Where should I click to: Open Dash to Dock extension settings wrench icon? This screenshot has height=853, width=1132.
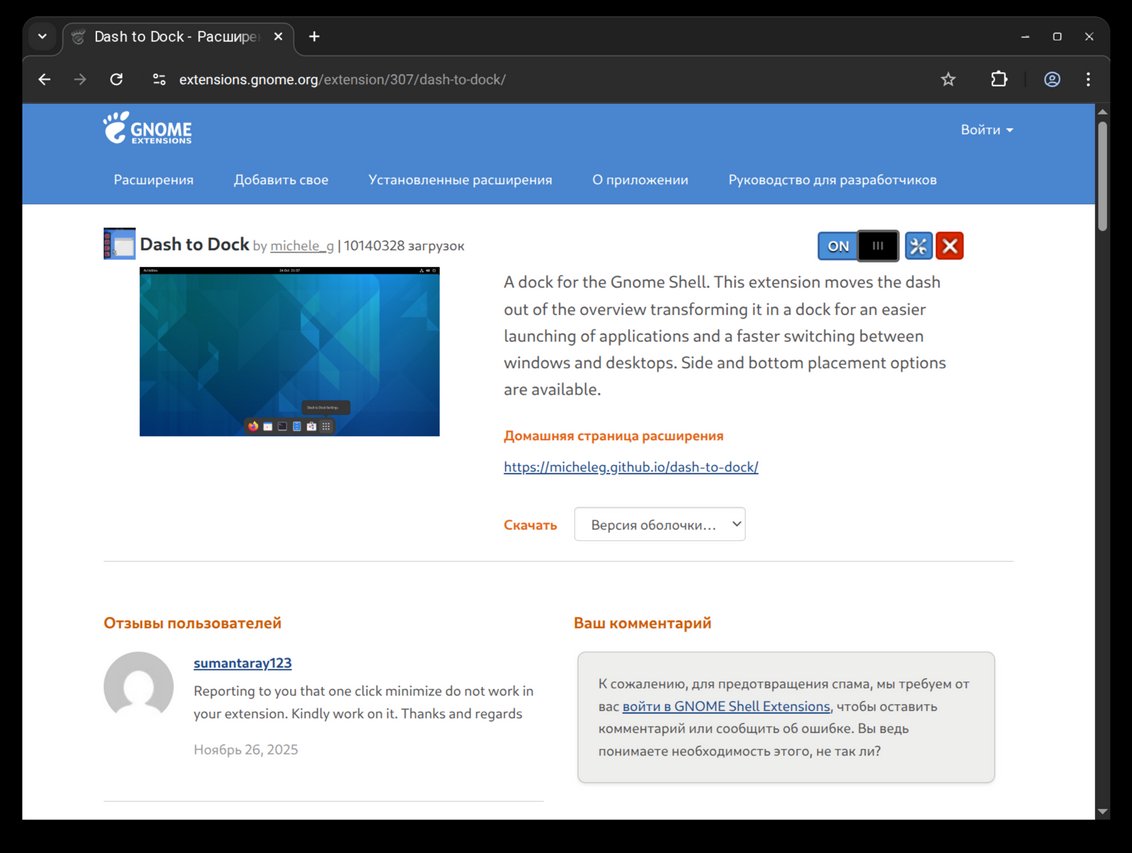pyautogui.click(x=918, y=246)
